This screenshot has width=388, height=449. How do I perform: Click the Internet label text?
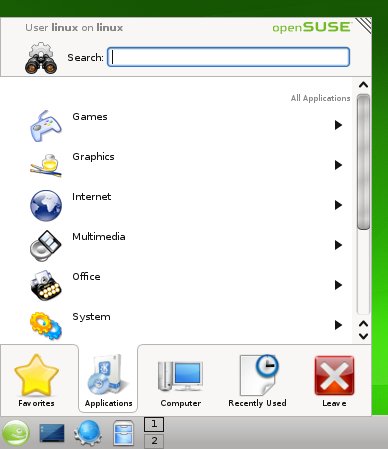coord(92,197)
